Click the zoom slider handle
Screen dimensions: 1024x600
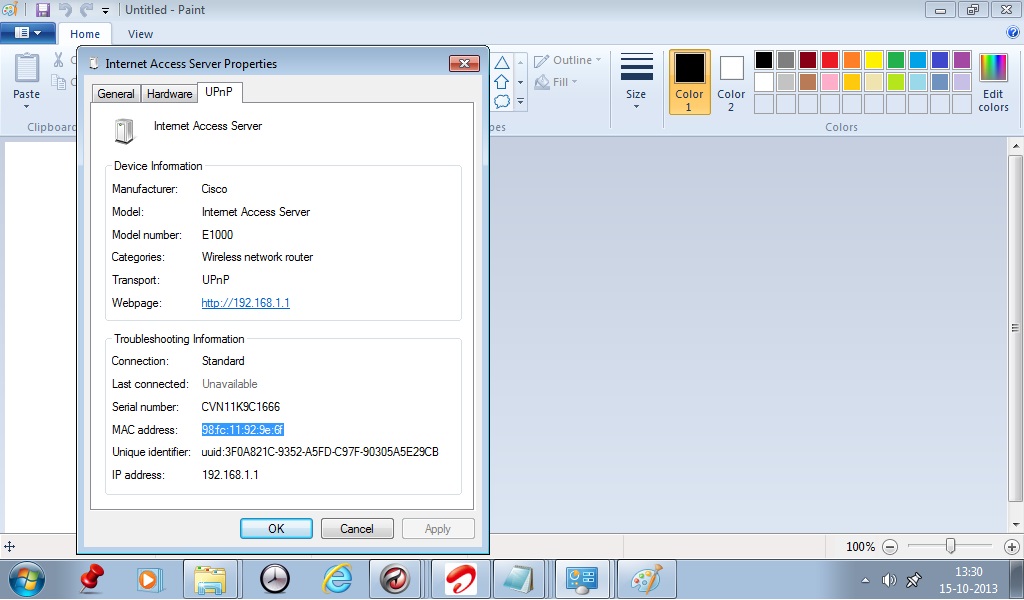click(x=951, y=546)
